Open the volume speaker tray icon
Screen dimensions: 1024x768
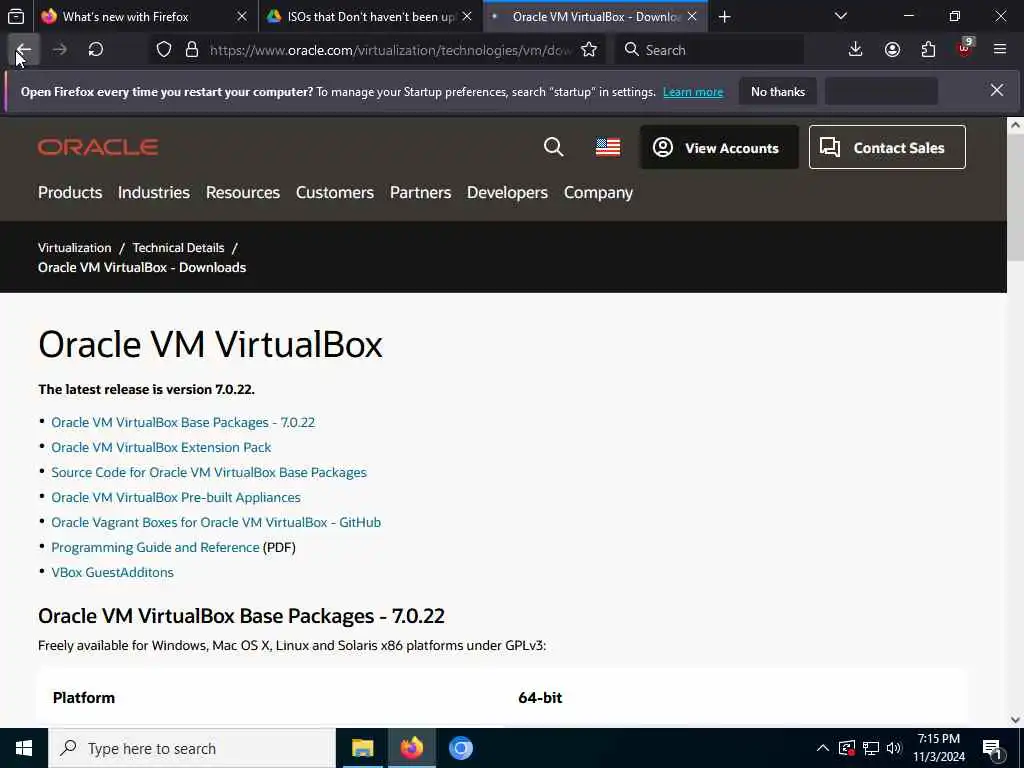coord(894,748)
